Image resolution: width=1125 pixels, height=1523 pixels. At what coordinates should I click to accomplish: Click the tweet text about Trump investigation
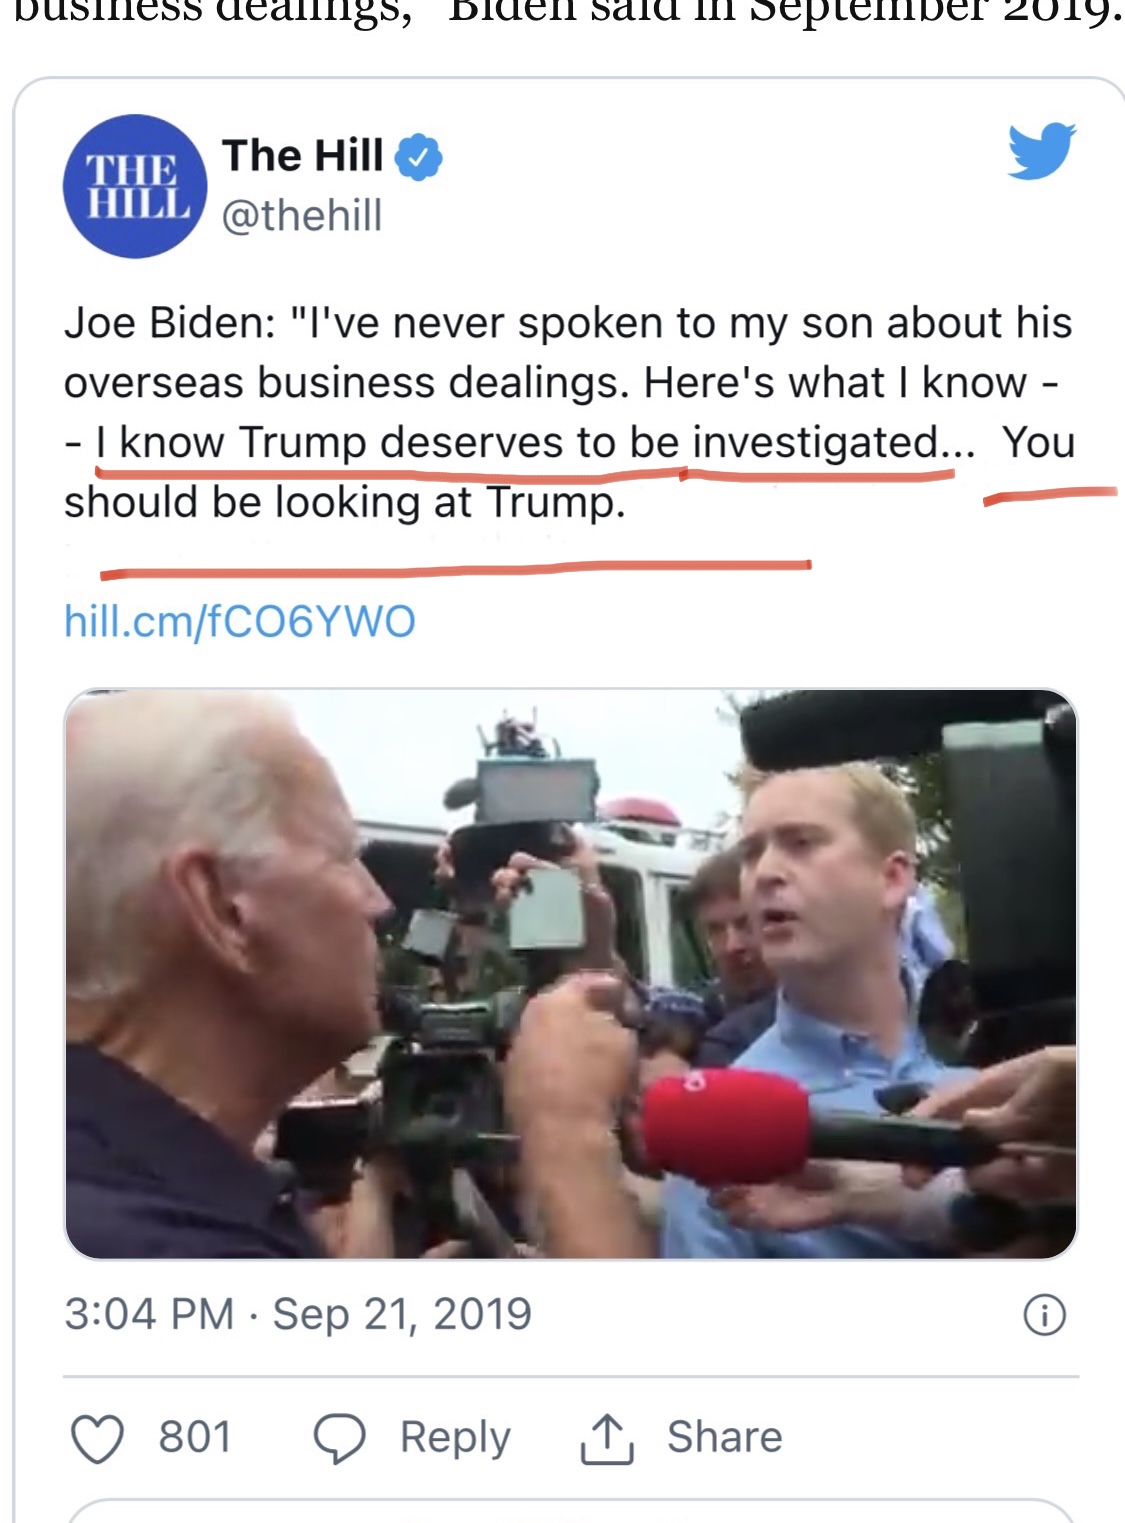point(570,412)
